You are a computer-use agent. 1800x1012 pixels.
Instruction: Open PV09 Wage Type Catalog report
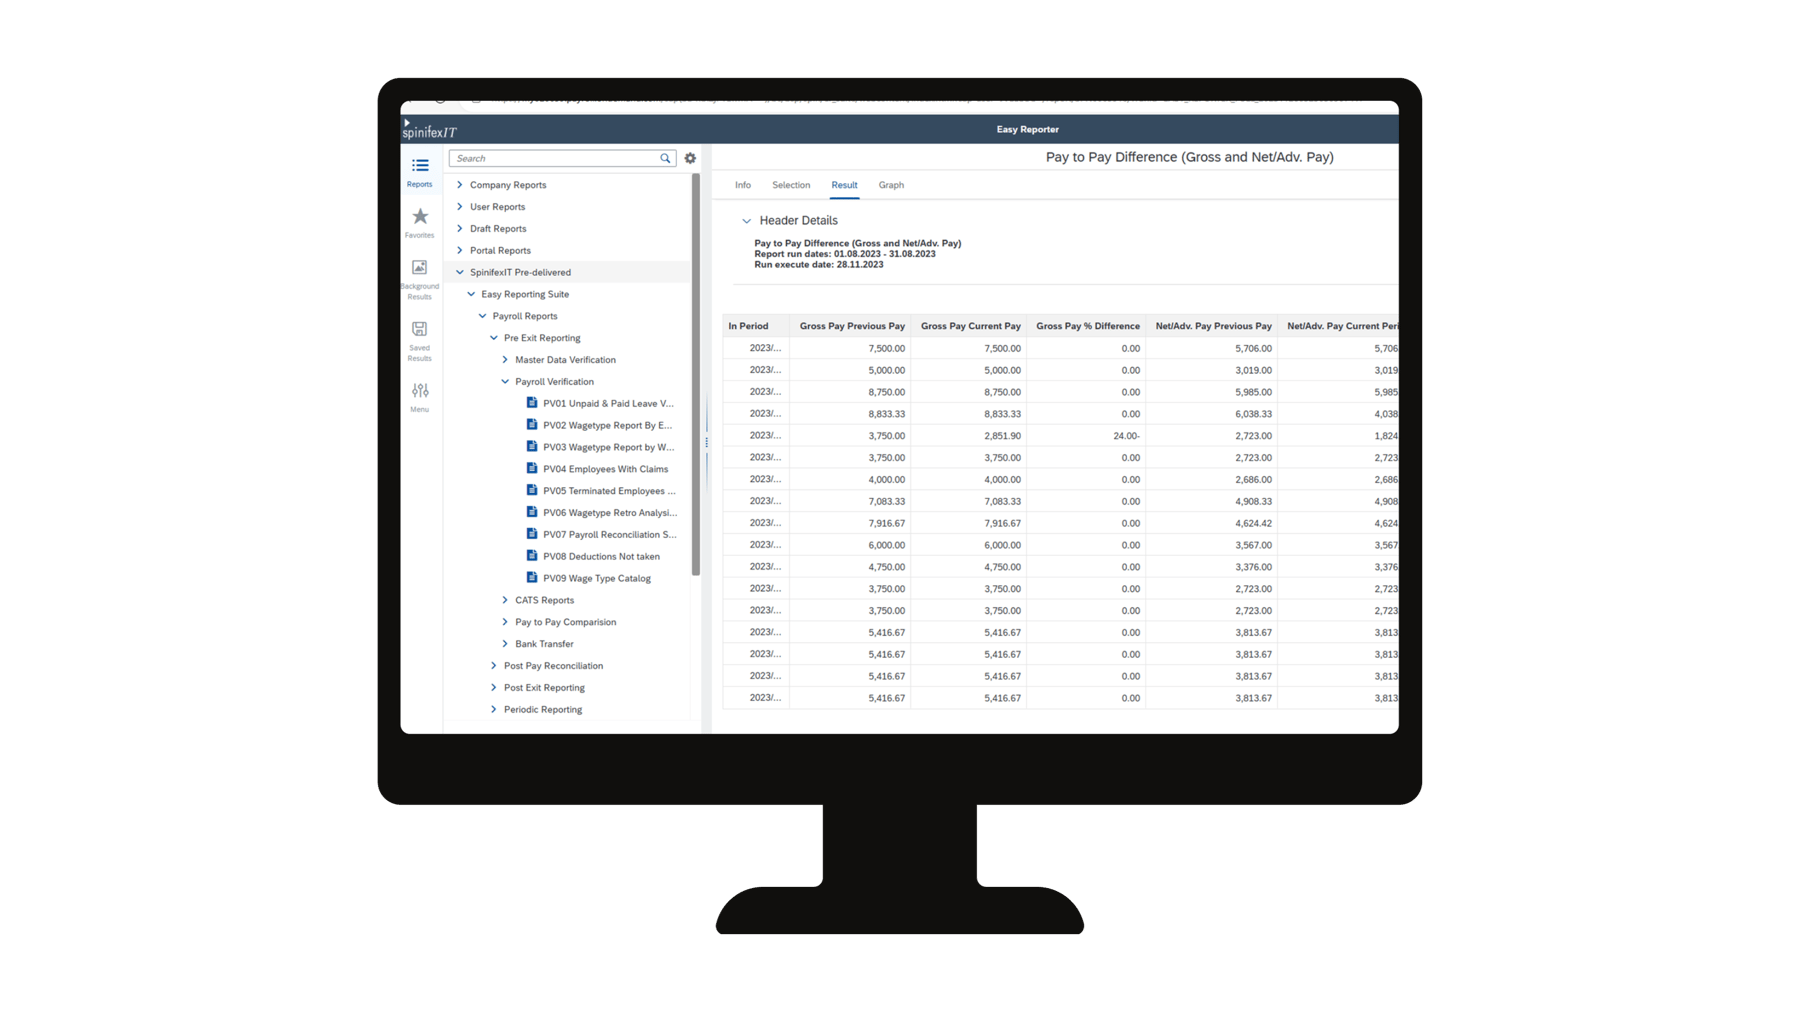pos(596,578)
